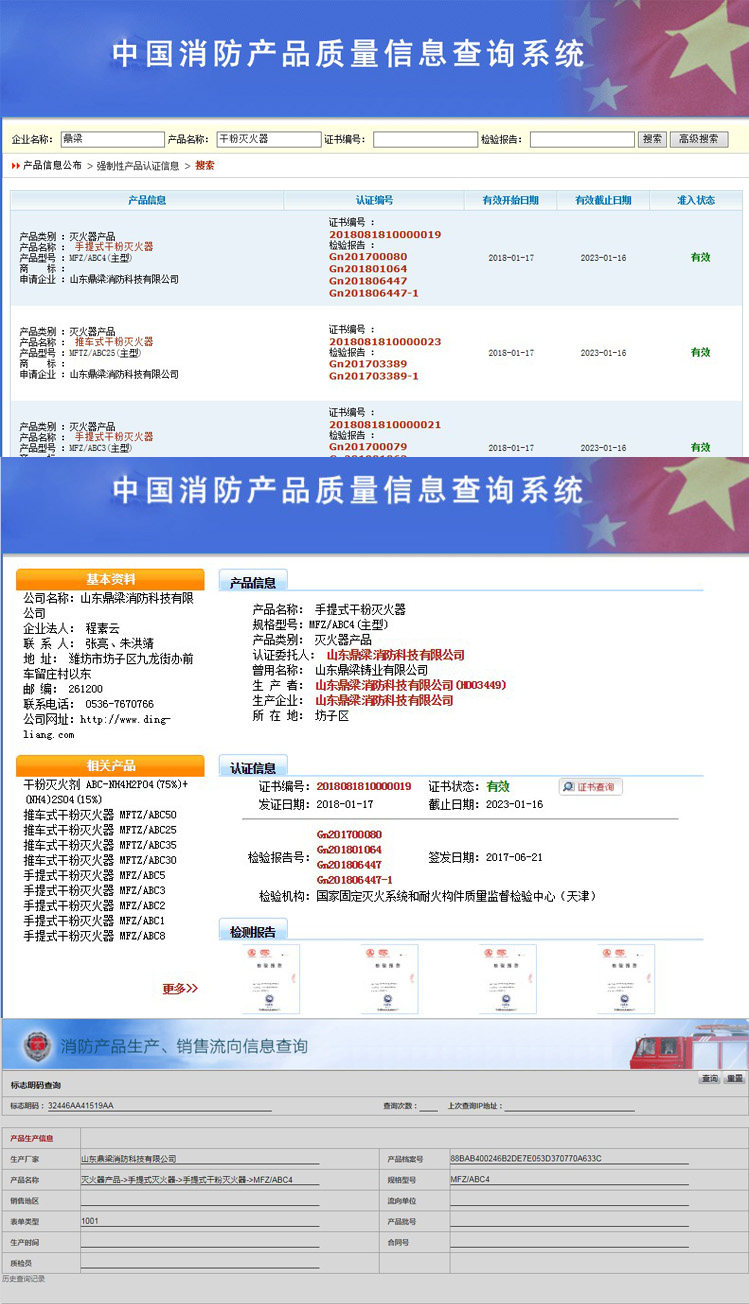Click the 基本资料 panel header
Image resolution: width=749 pixels, height=1304 pixels.
point(110,580)
